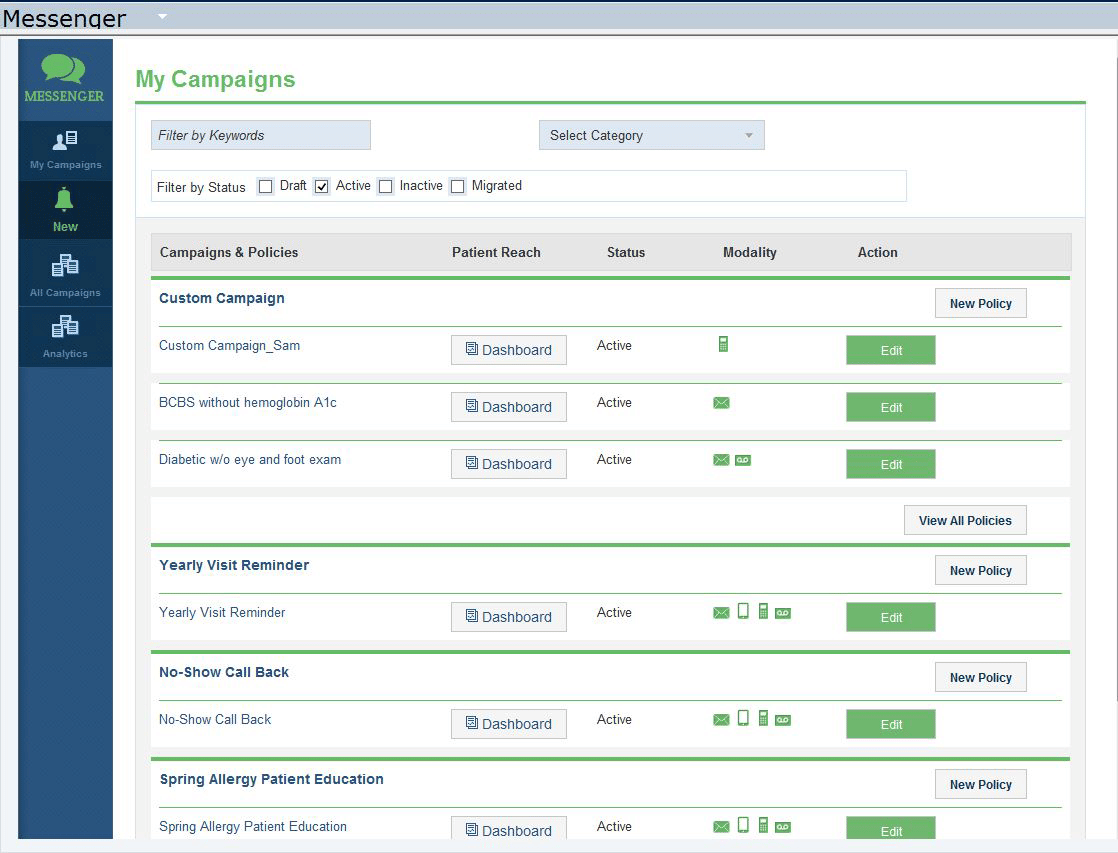Click email icon for BCBS without hemoglobin A1c
Image resolution: width=1118 pixels, height=853 pixels.
(x=722, y=403)
